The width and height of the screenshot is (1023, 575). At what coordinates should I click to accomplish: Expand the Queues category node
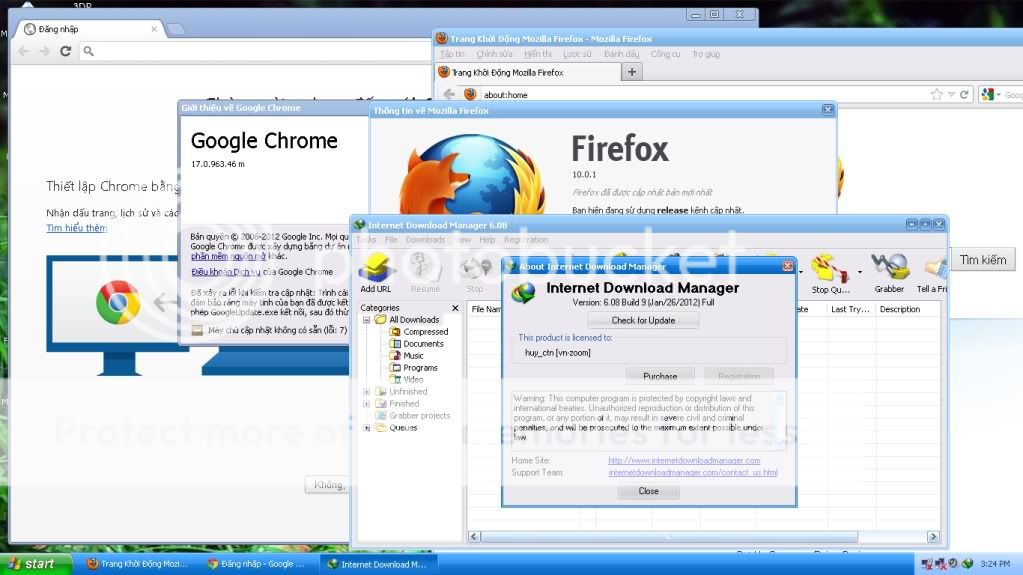(x=367, y=428)
